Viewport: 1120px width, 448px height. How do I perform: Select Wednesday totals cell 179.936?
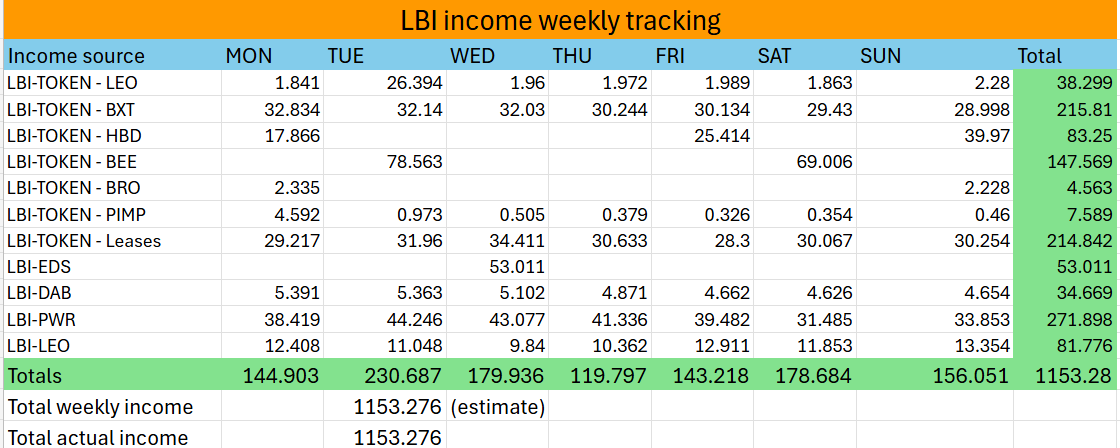(x=497, y=376)
